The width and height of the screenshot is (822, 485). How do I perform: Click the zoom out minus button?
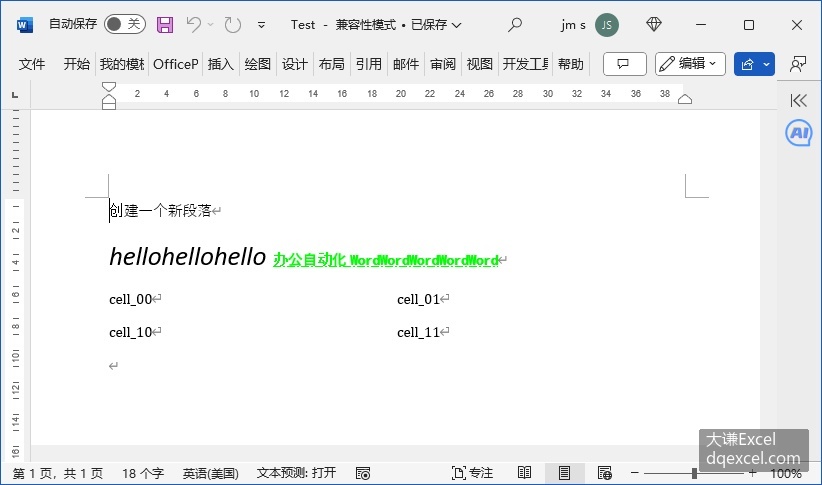[634, 473]
